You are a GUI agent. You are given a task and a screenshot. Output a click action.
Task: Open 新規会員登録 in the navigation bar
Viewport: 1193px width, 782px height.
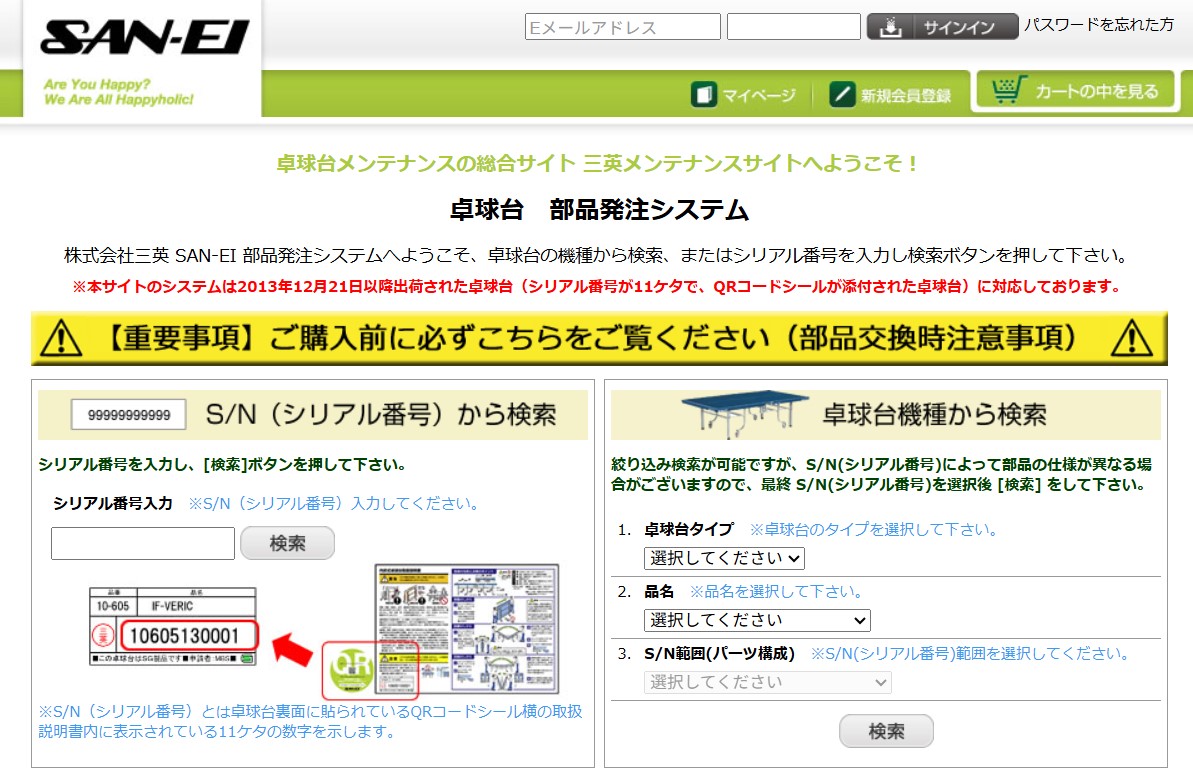pos(890,95)
